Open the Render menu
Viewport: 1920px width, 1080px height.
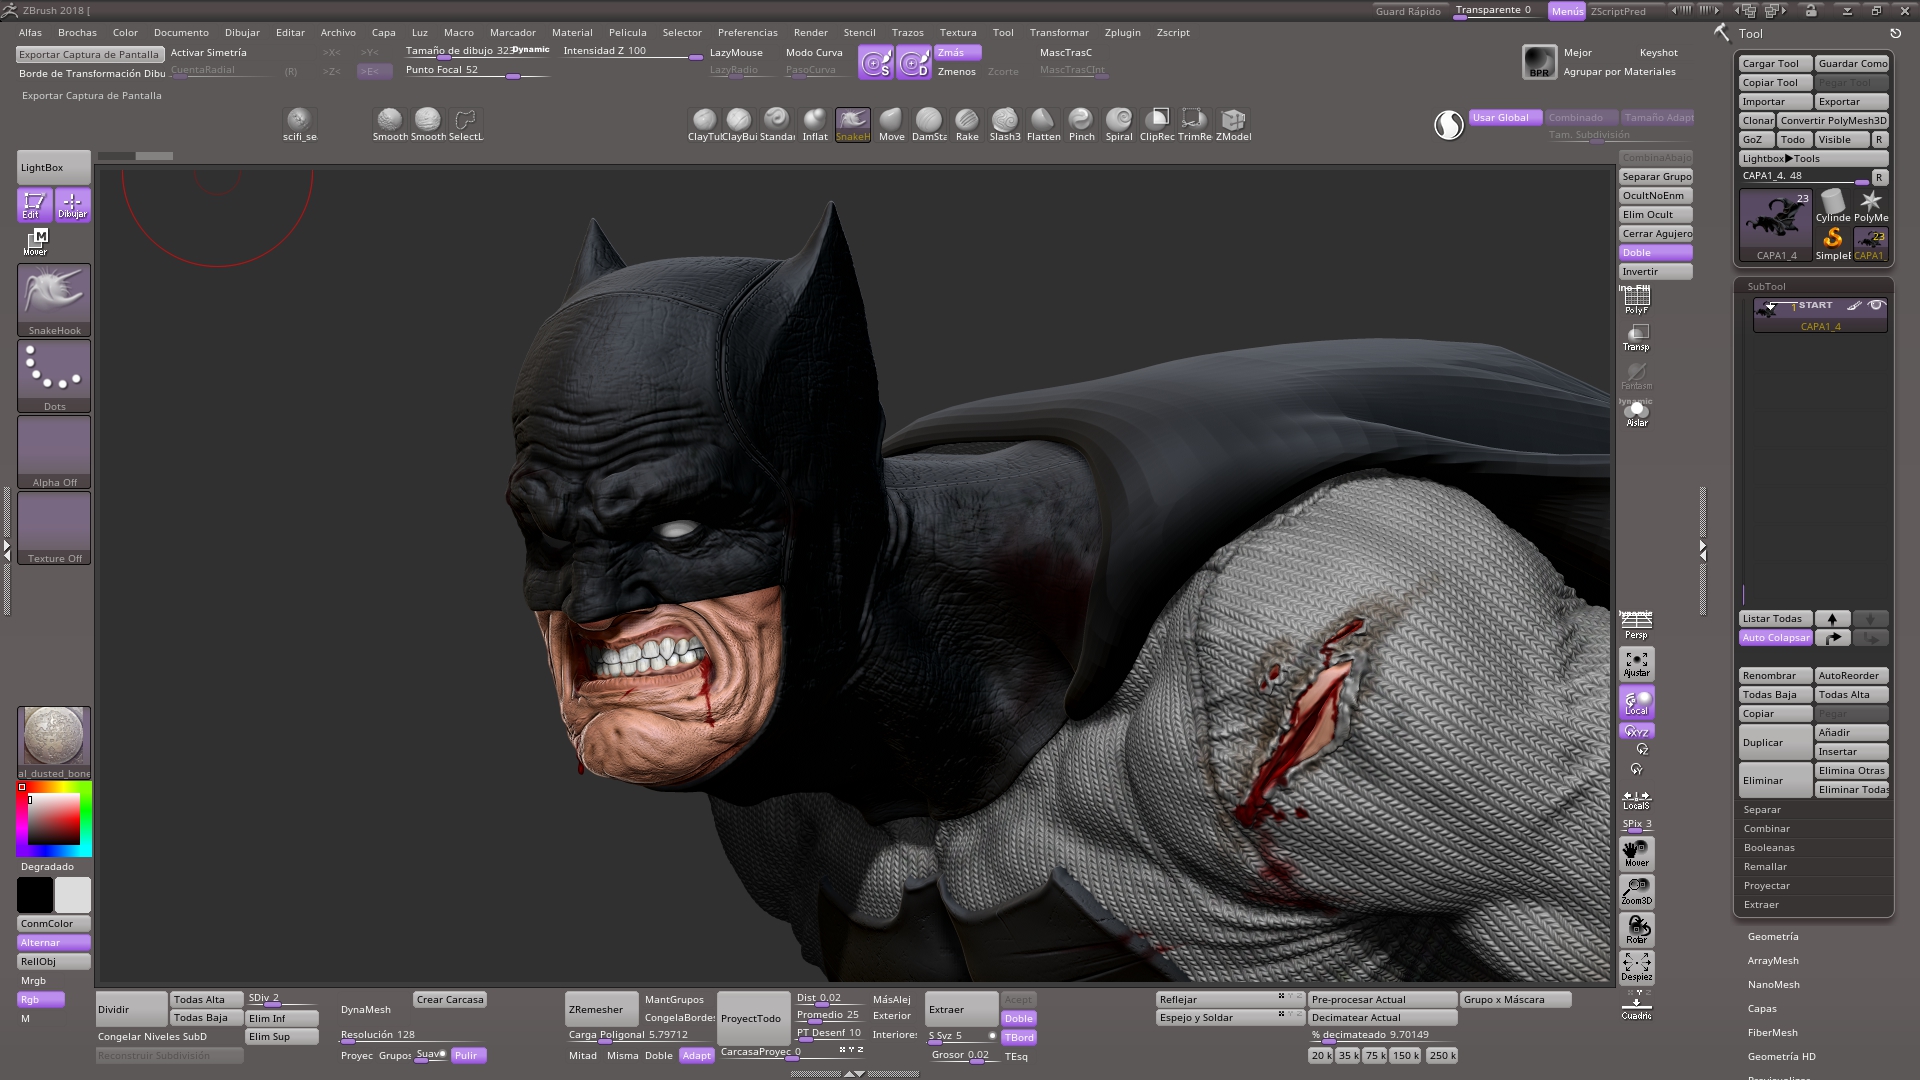(x=811, y=33)
